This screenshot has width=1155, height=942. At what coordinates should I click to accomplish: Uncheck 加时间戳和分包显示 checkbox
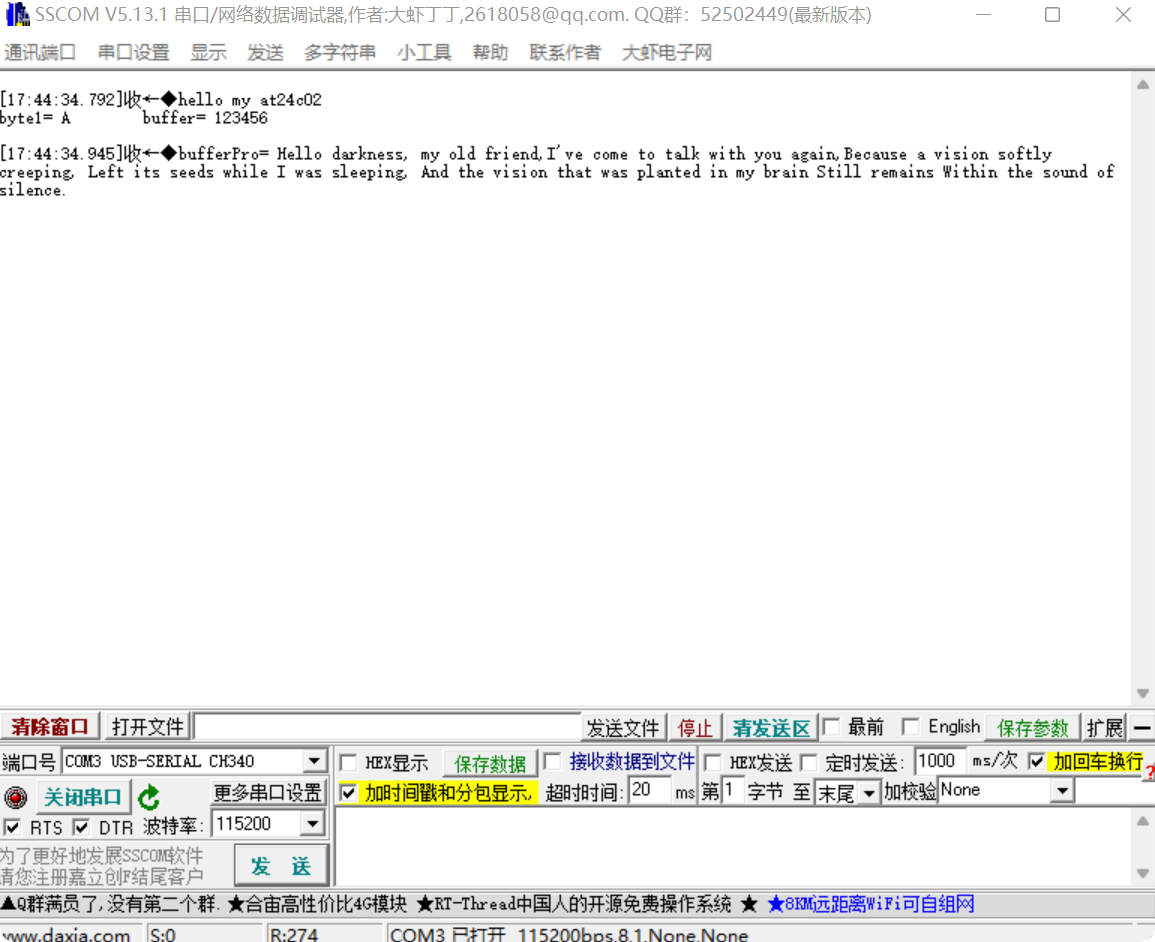click(348, 793)
